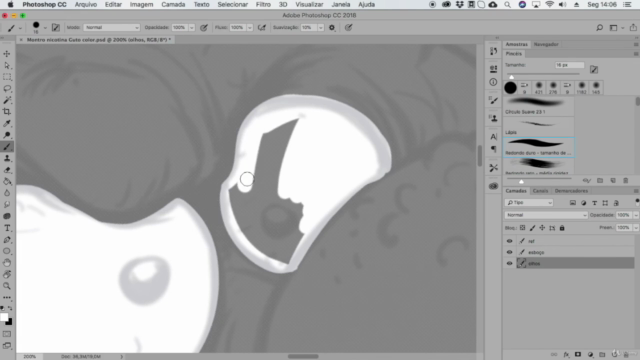
Task: Open the Opacidade dropdown arrow in options bar
Action: (x=191, y=28)
